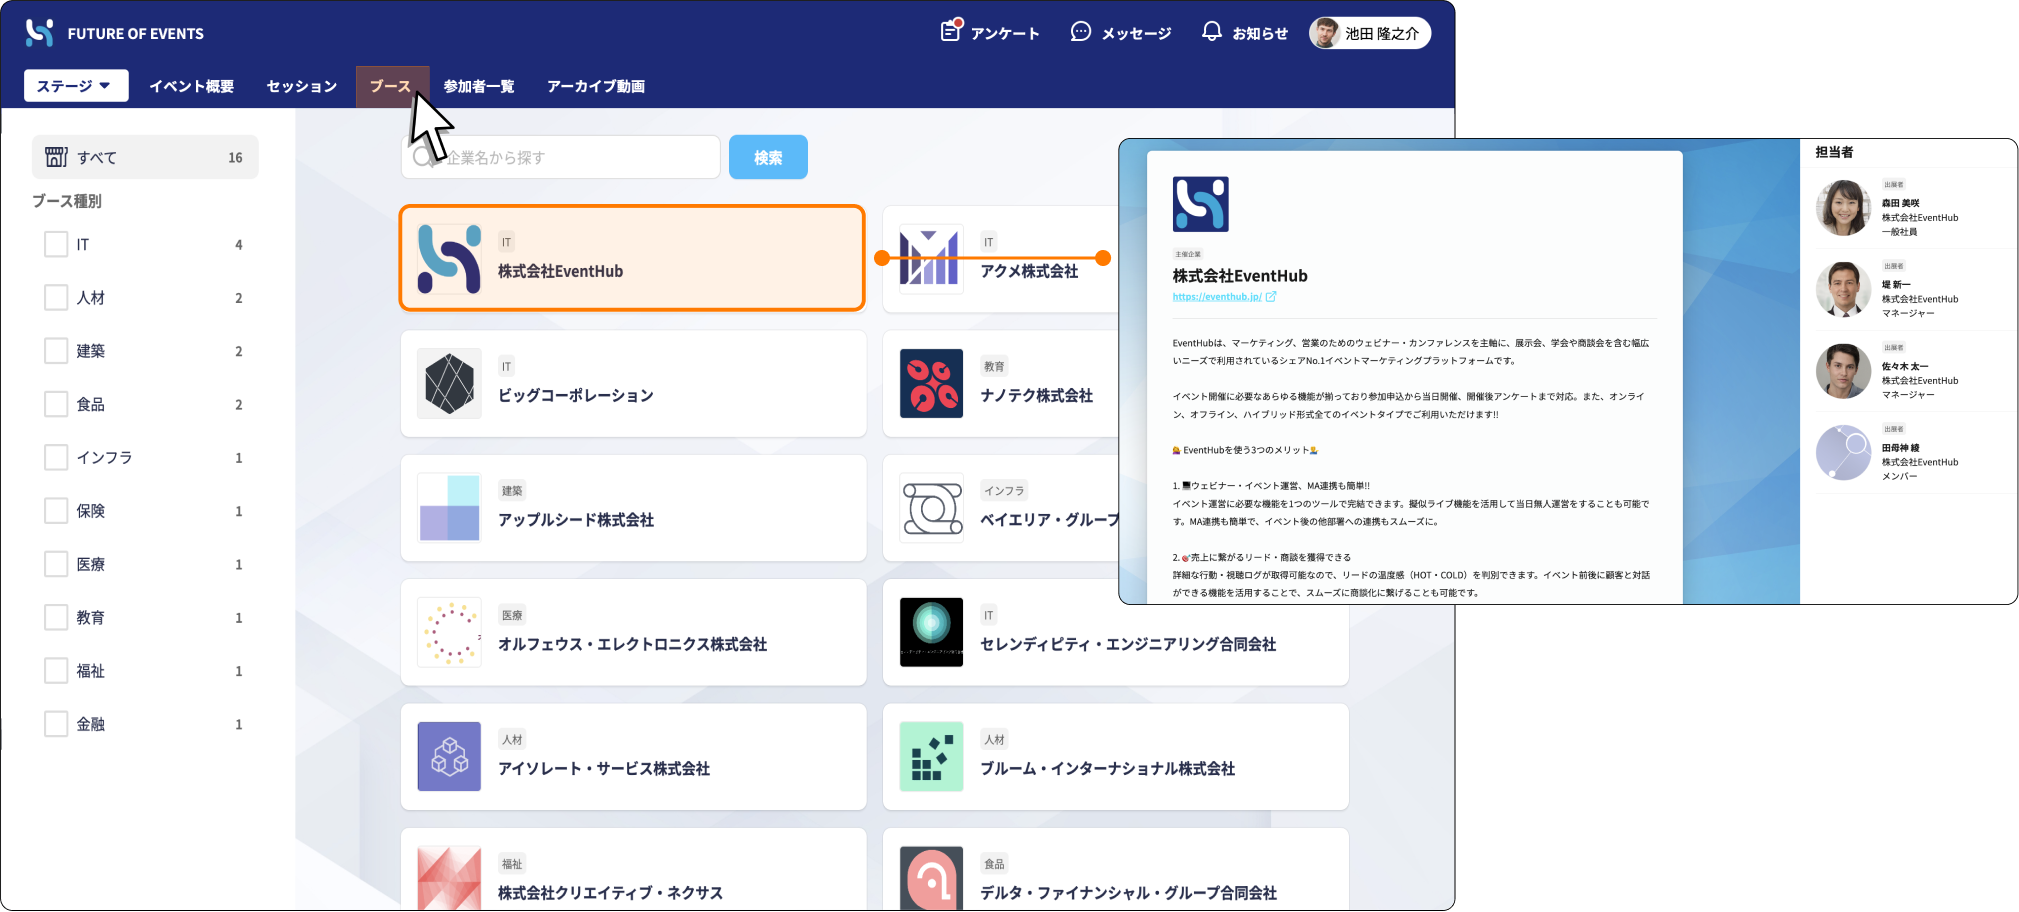Viewport: 2019px width, 912px height.
Task: Click the オルフェウス・エレクトロニクス logo
Action: coord(449,632)
